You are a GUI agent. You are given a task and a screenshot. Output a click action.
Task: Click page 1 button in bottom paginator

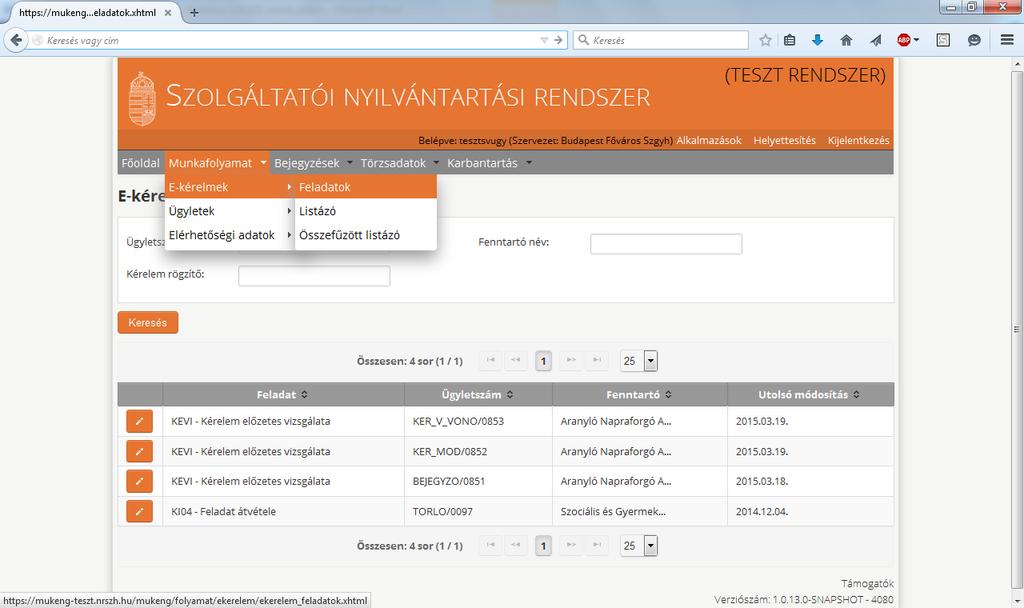tap(543, 545)
